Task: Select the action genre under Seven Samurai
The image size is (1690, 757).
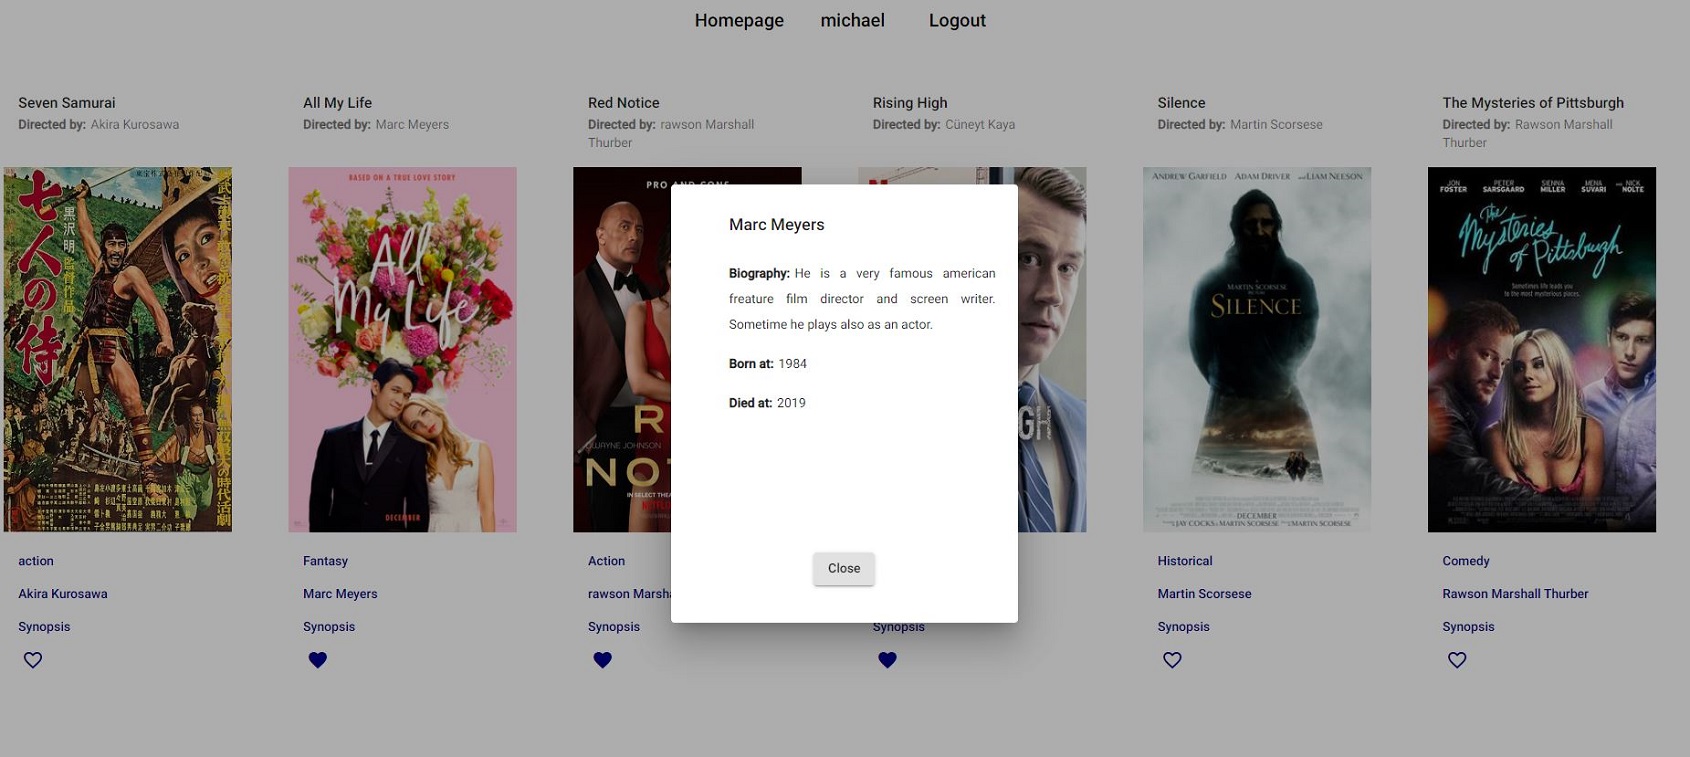Action: 36,561
